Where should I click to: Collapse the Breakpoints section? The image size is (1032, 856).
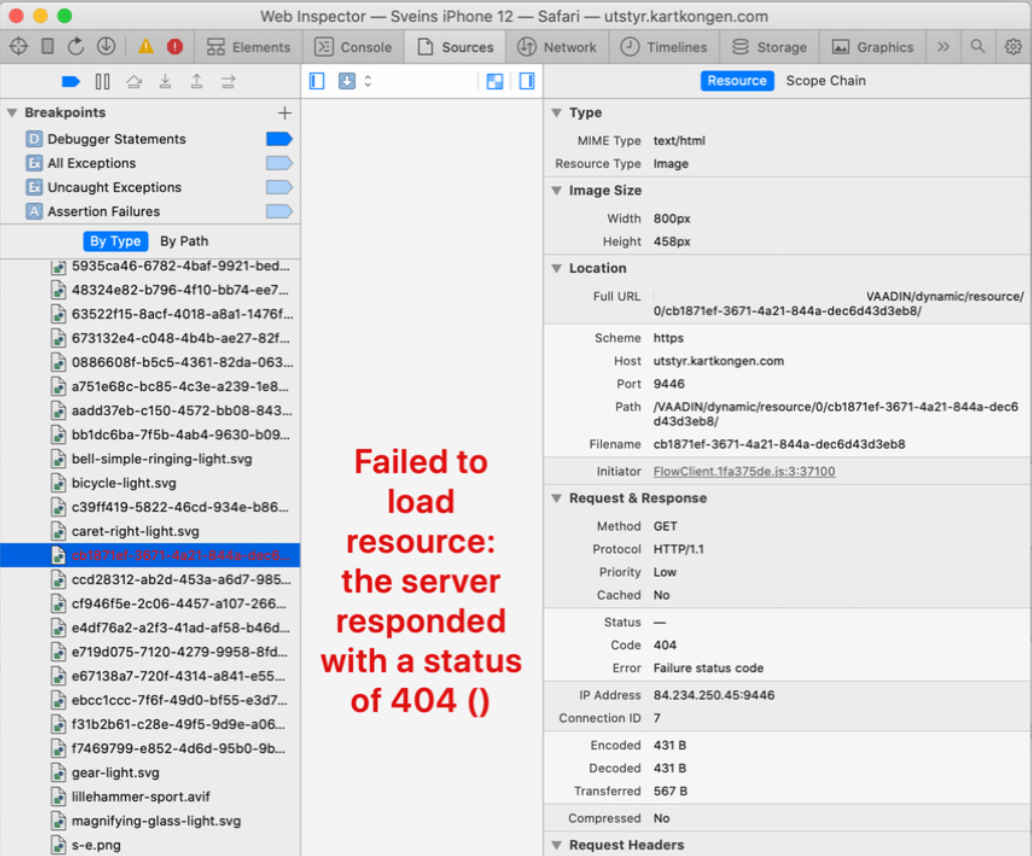(x=11, y=113)
